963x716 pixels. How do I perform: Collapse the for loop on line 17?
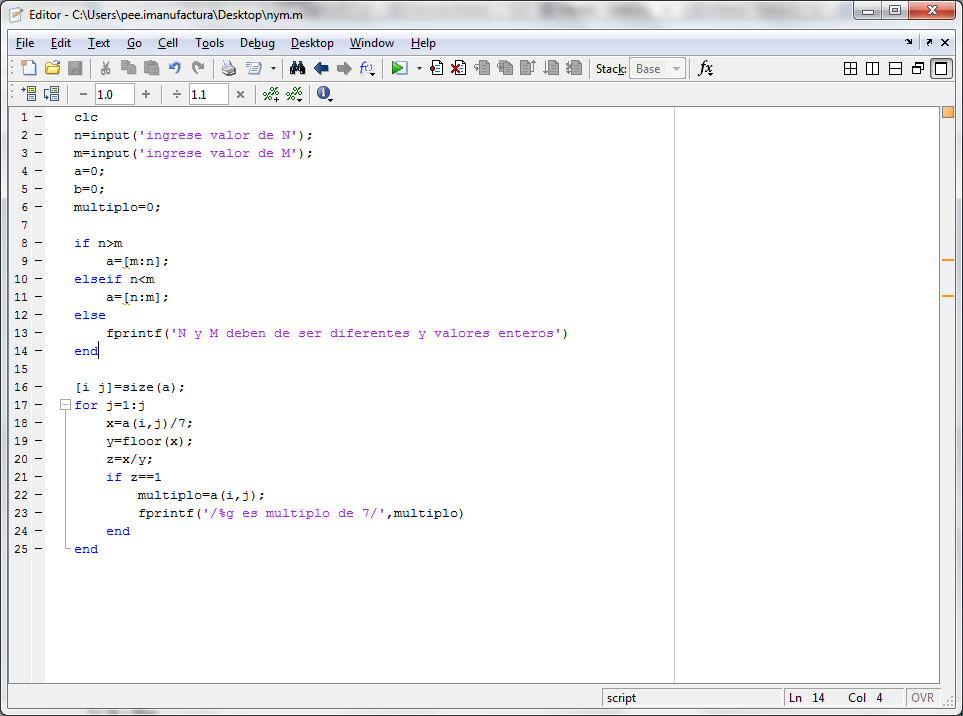tap(65, 405)
